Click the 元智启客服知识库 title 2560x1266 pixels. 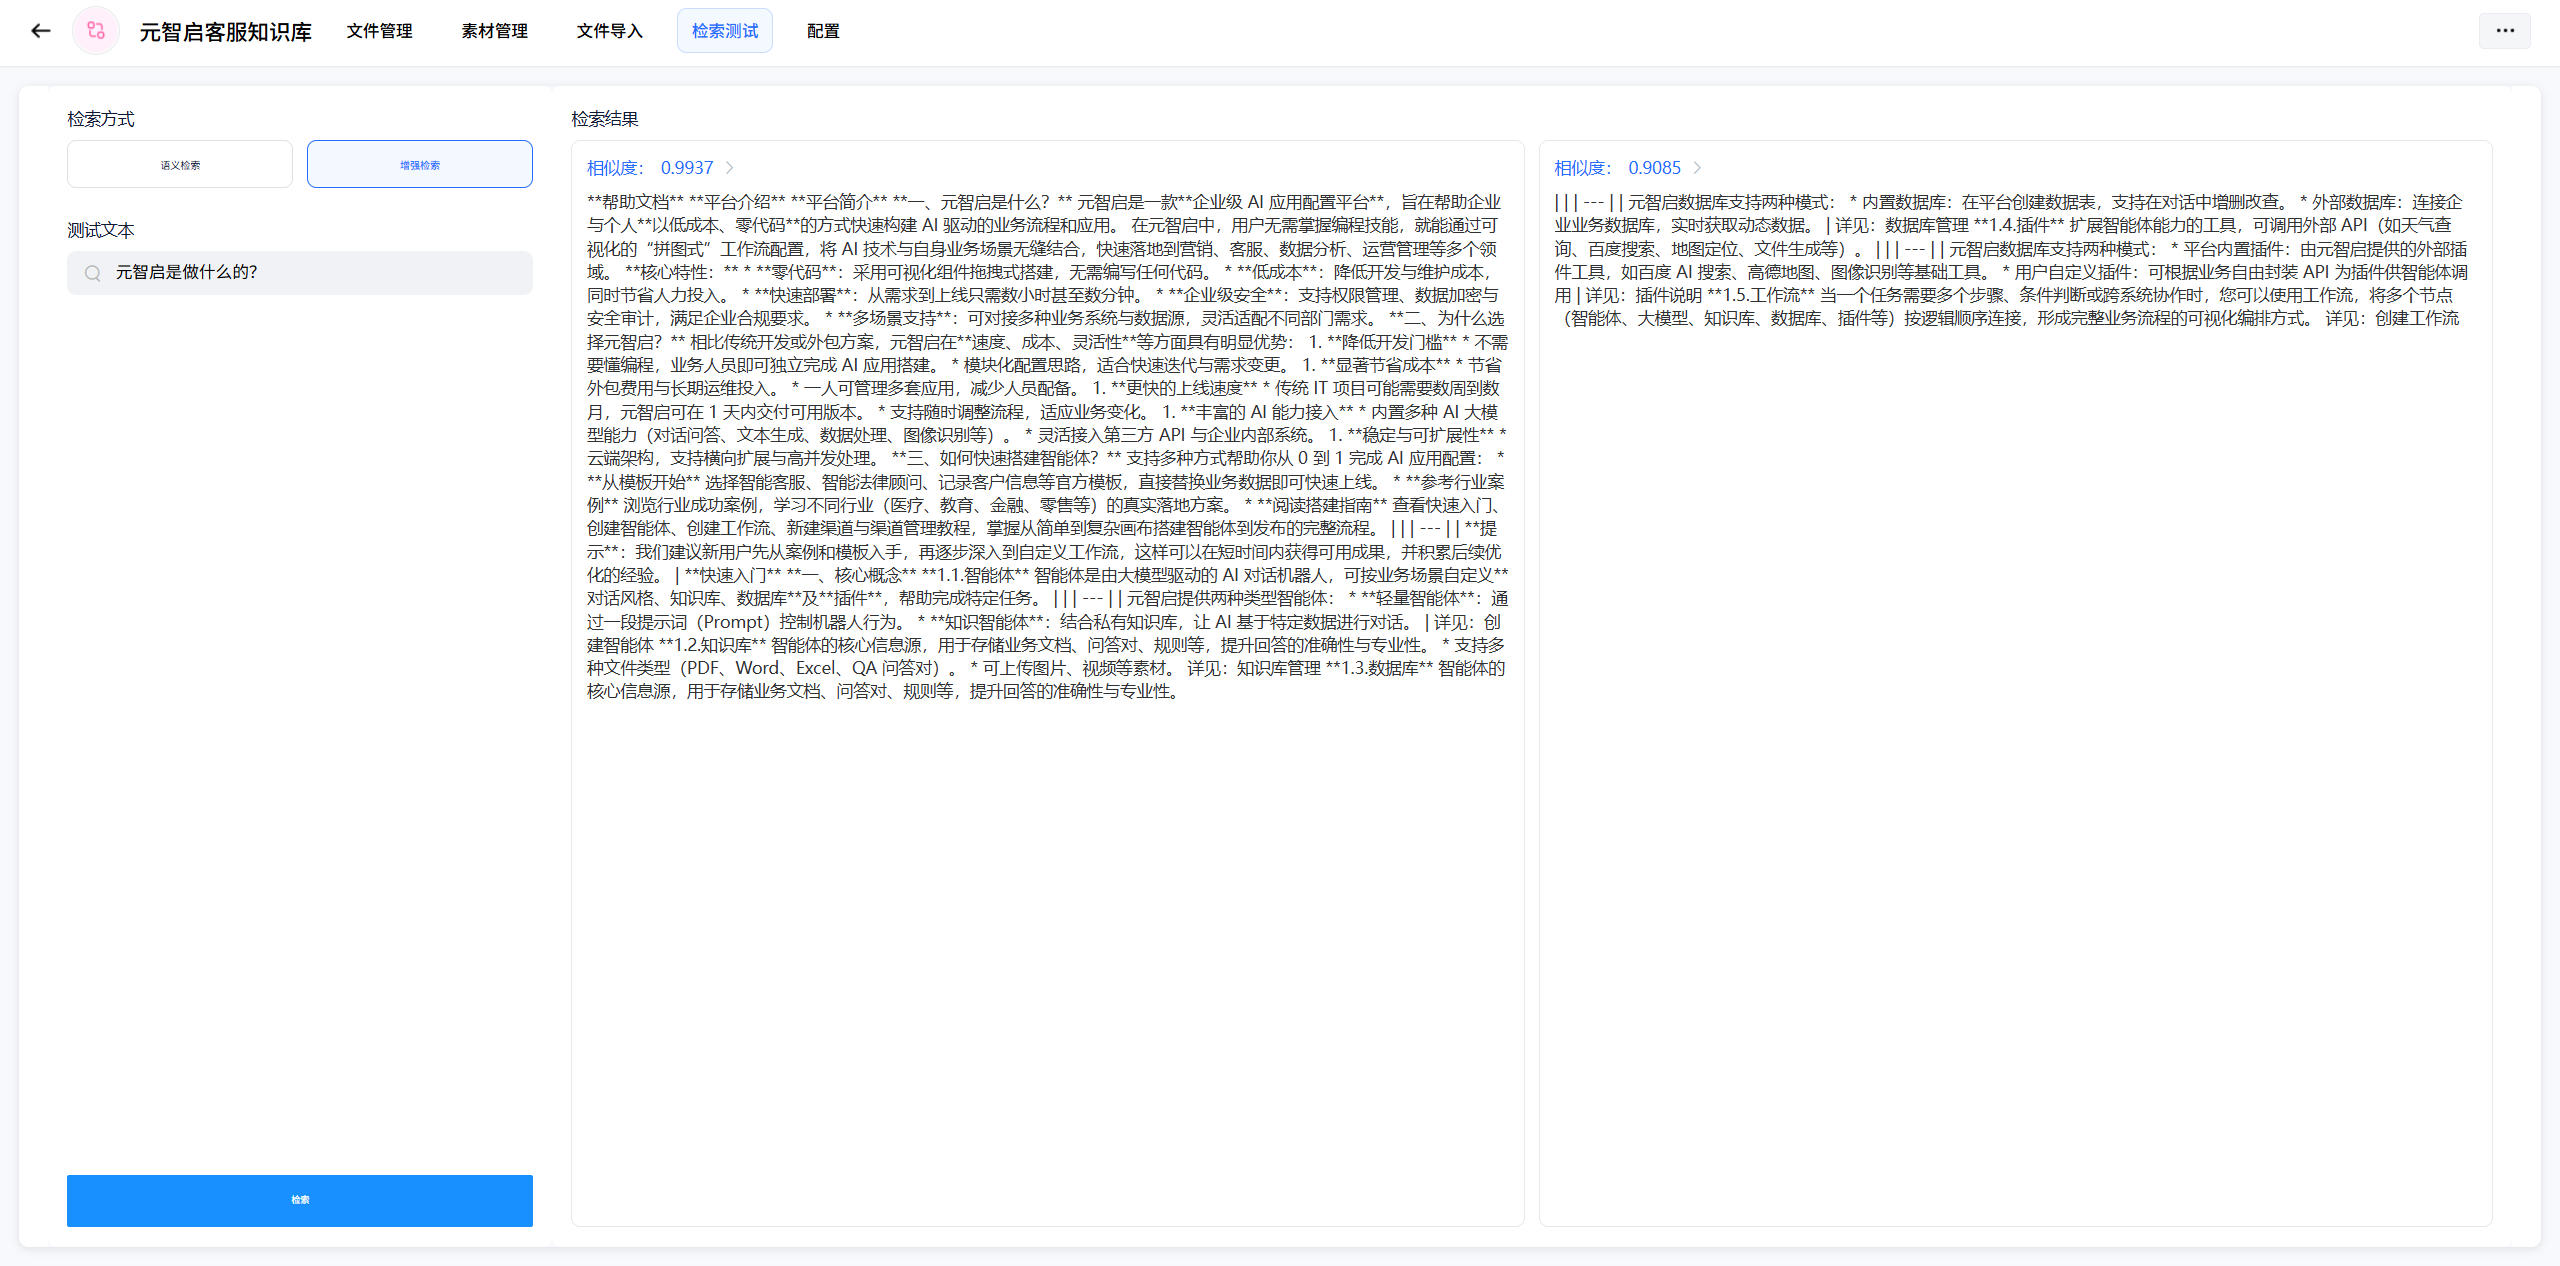(x=225, y=32)
